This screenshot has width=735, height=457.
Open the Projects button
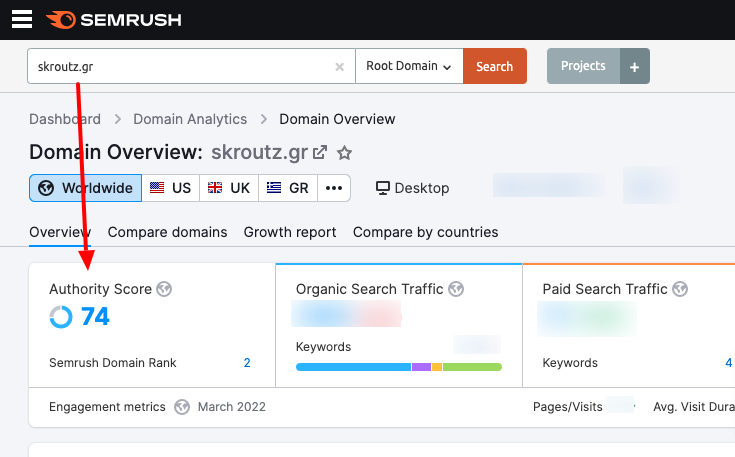click(x=583, y=66)
